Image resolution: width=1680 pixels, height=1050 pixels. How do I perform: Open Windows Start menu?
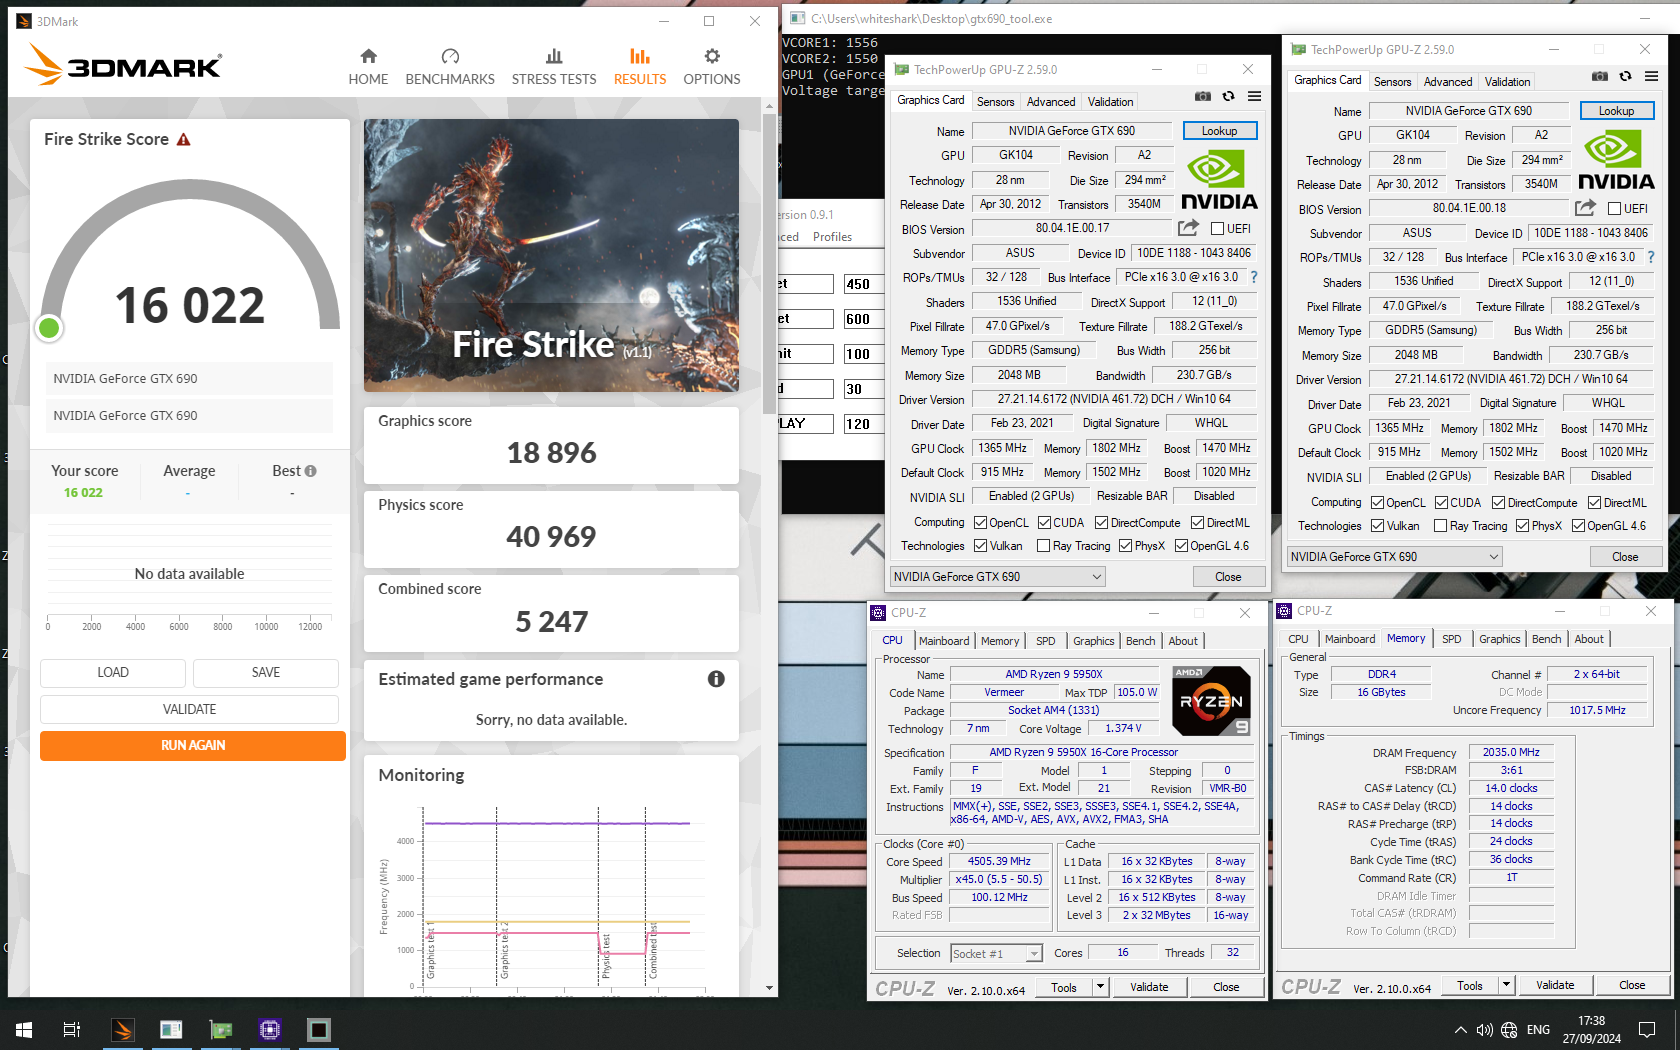click(x=24, y=1029)
